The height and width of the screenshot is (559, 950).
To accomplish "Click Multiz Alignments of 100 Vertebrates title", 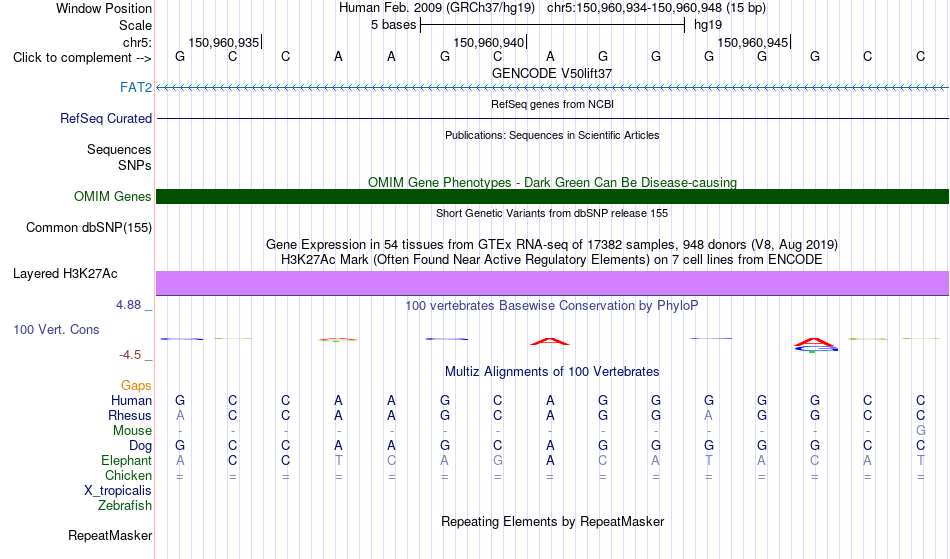I will (x=552, y=372).
